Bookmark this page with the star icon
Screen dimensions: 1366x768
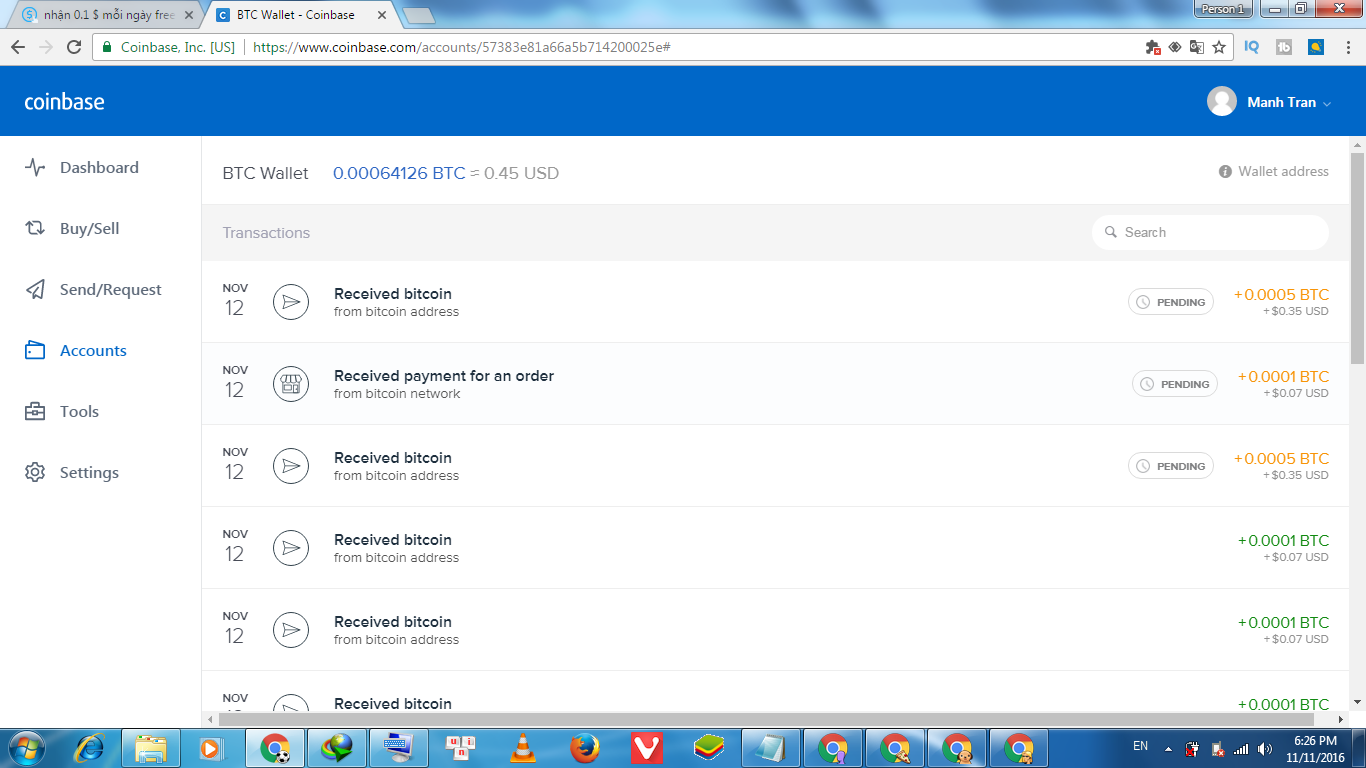1219,47
